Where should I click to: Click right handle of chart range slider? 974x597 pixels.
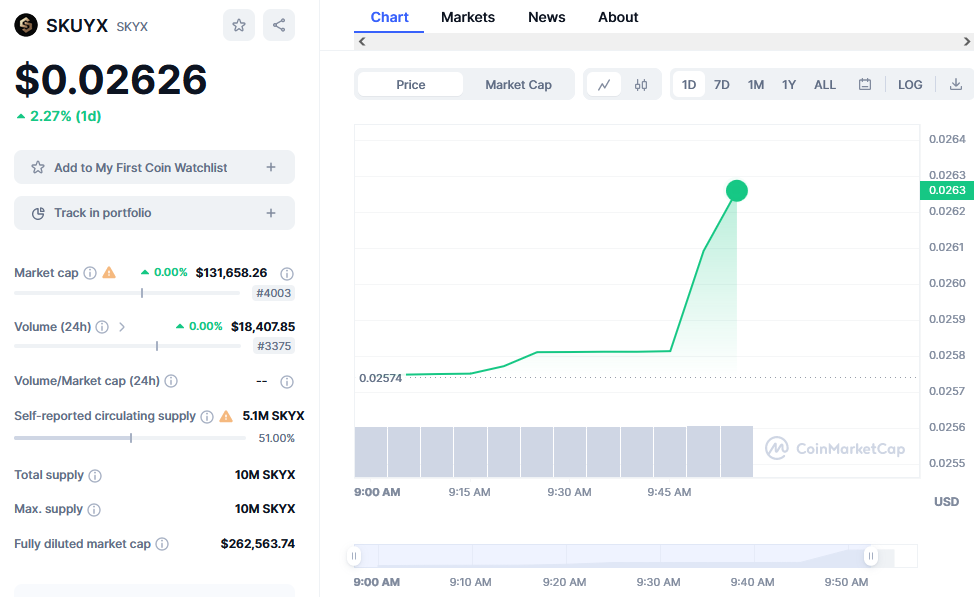tap(871, 556)
